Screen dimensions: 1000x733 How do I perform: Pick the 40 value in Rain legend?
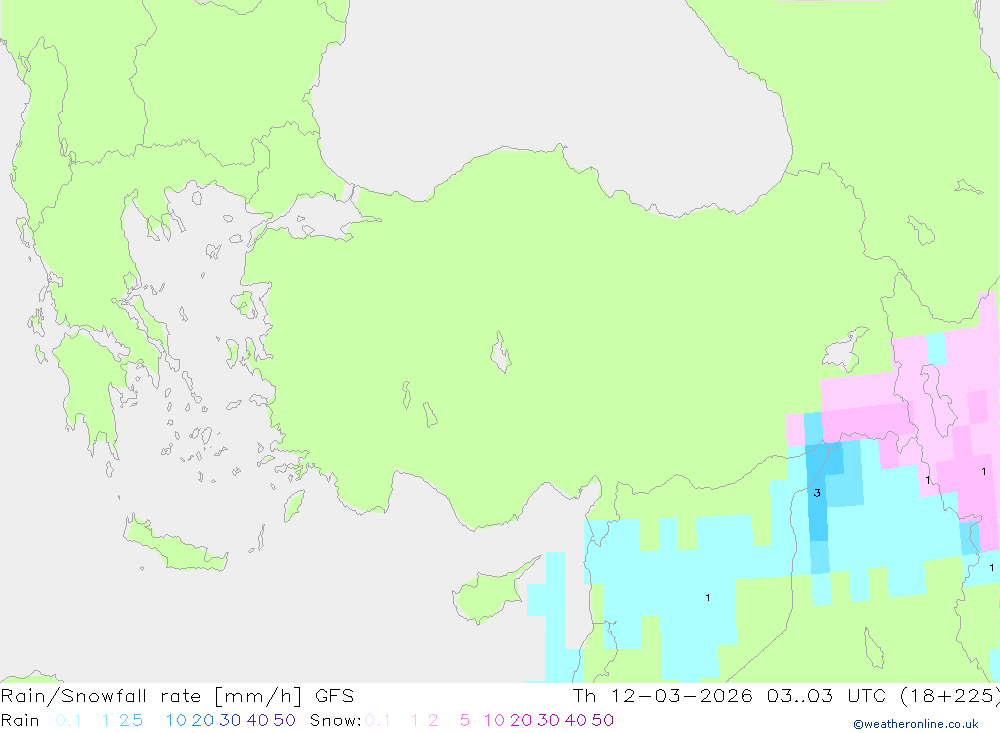click(x=258, y=720)
